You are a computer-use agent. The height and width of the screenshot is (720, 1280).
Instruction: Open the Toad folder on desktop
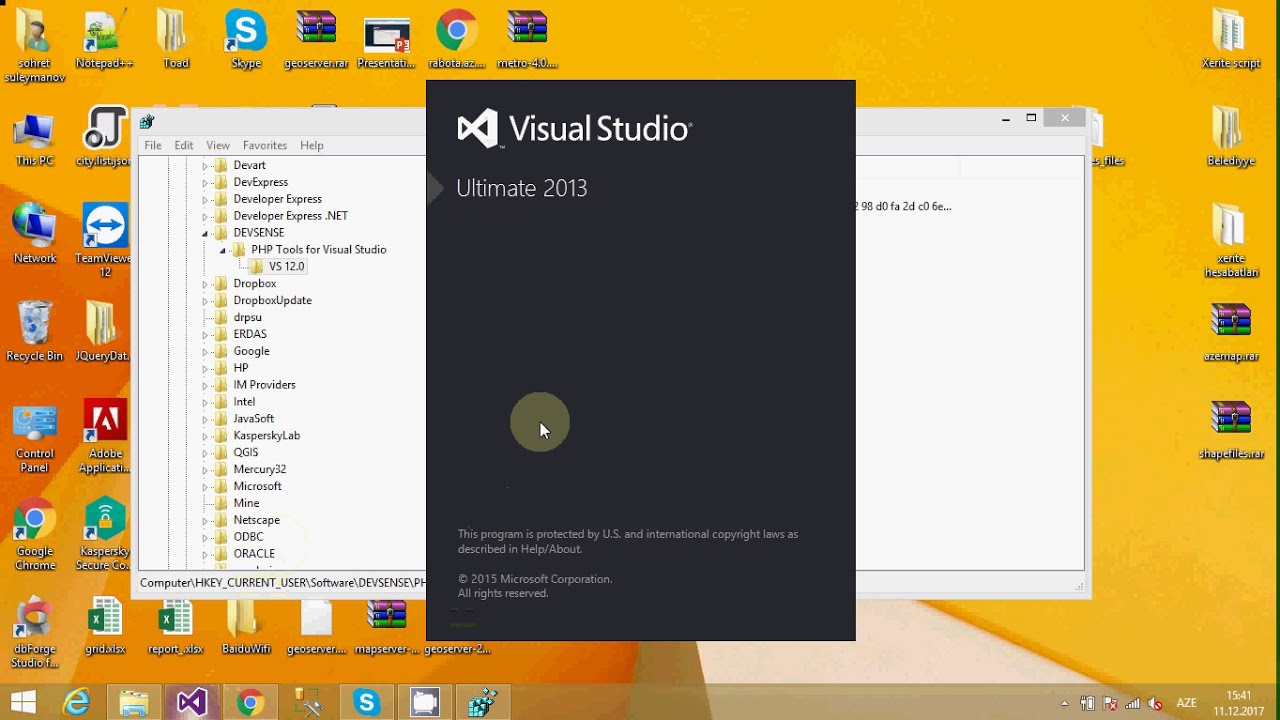[x=176, y=40]
